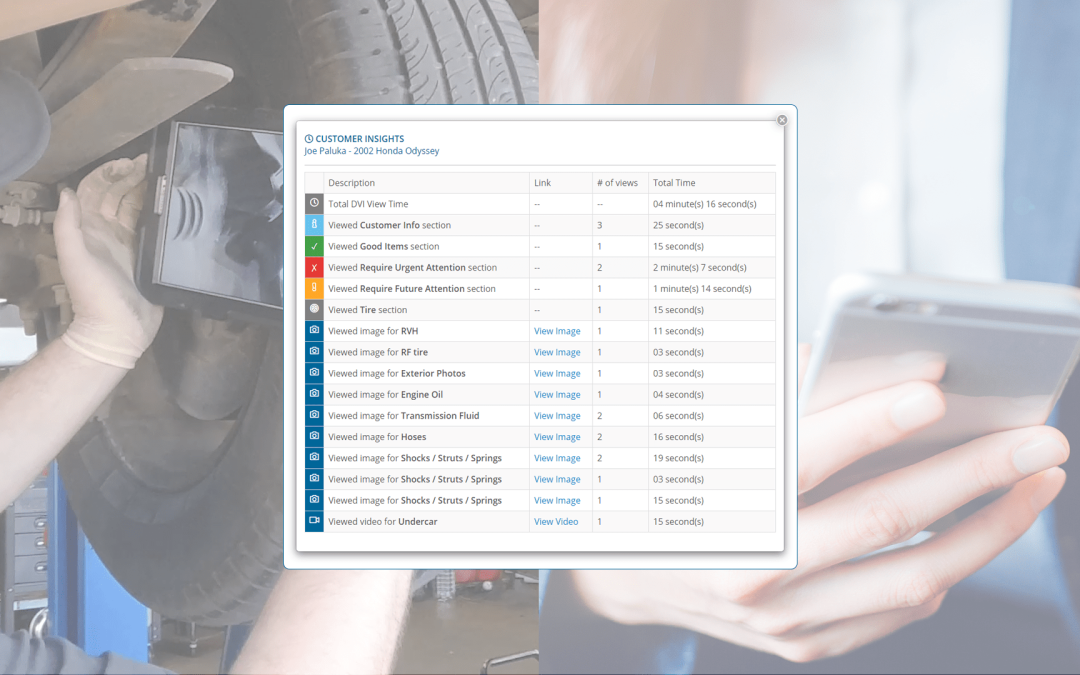This screenshot has height=675, width=1080.
Task: Click the camera icon on the Hoses row
Action: tap(313, 436)
